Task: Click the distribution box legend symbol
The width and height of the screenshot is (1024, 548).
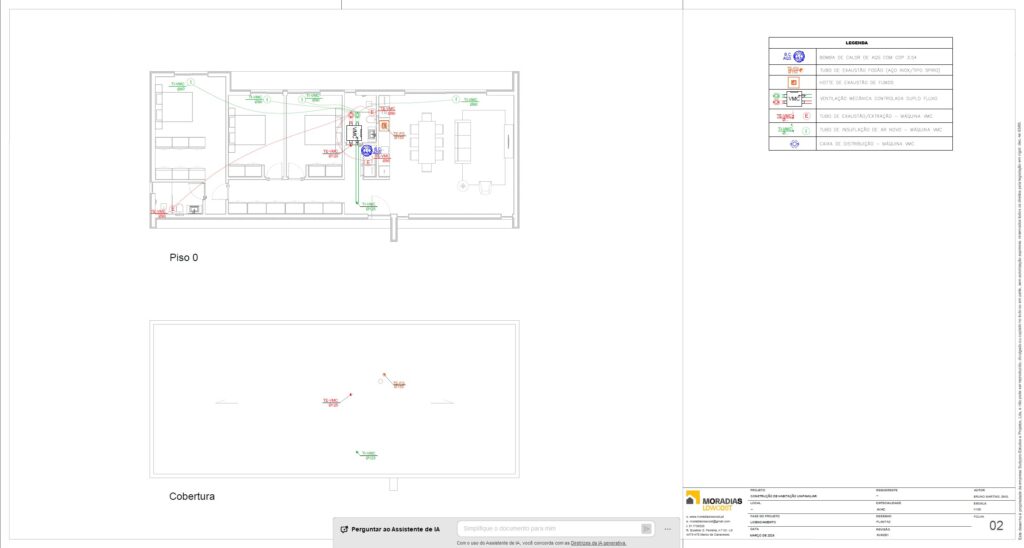Action: [x=794, y=144]
